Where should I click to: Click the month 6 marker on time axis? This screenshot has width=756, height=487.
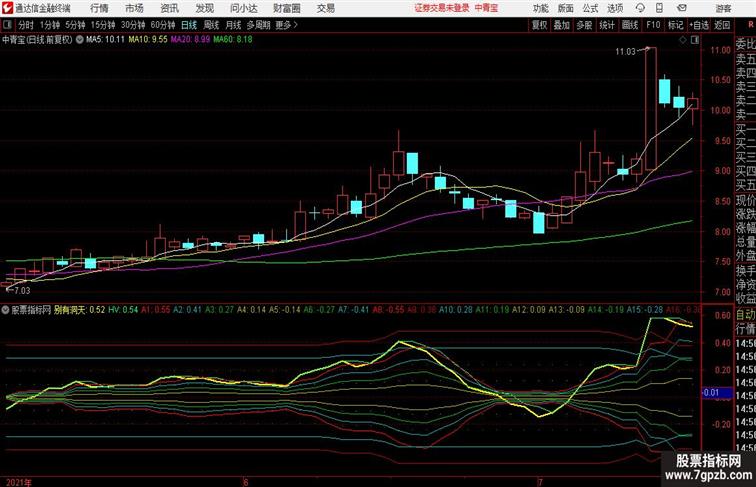(246, 482)
